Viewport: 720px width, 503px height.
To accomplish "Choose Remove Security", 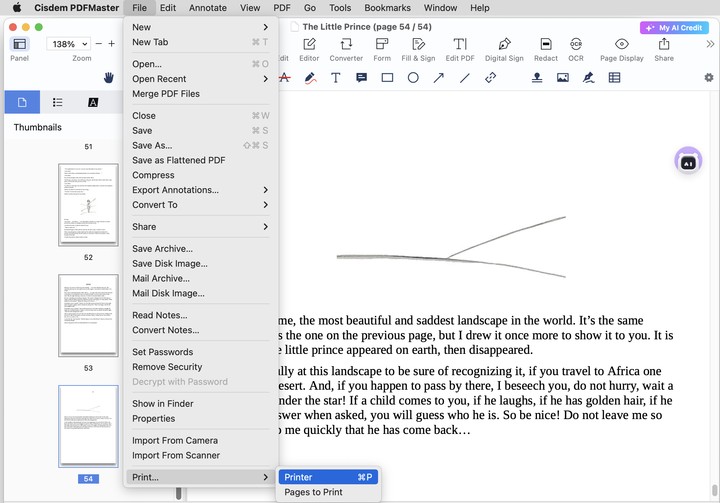I will (201, 367).
